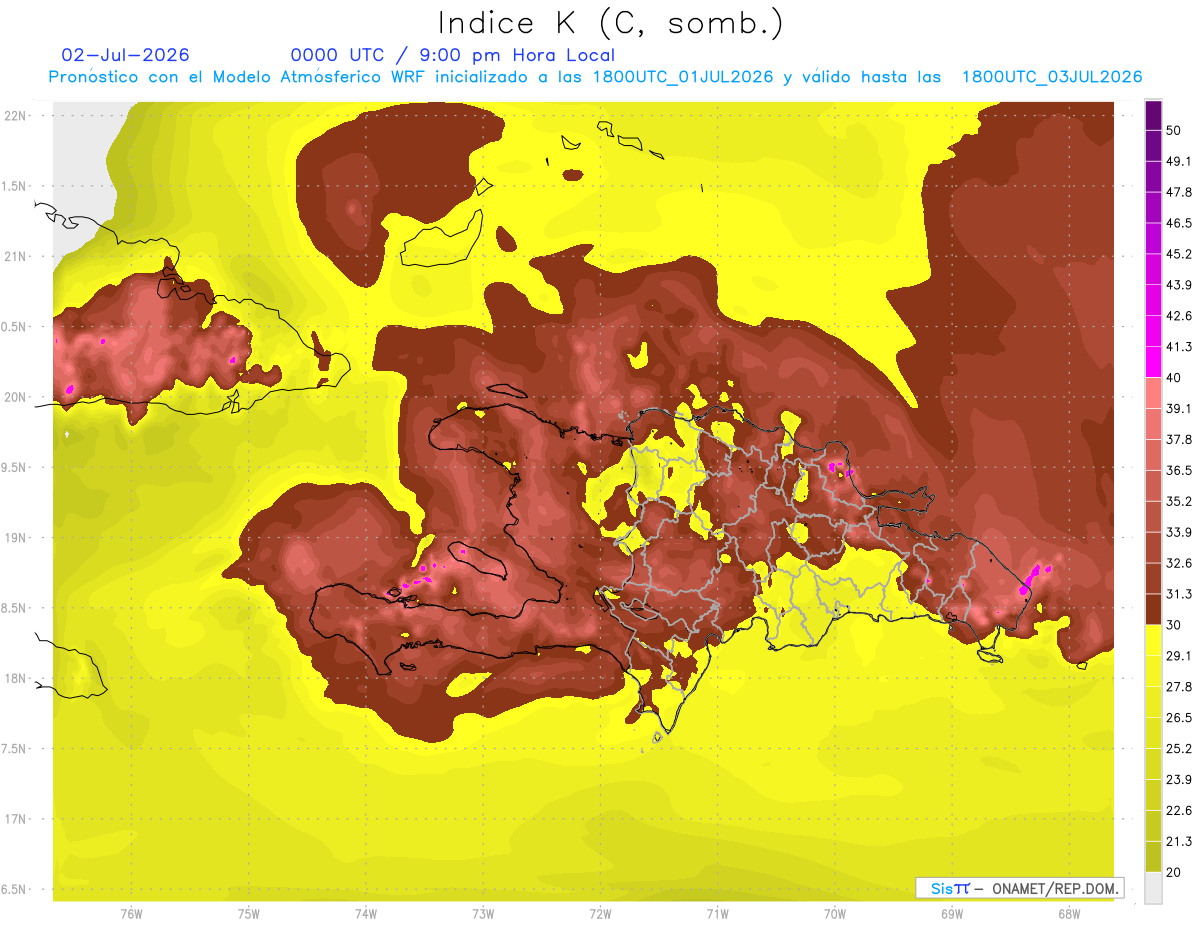Click the "Pronóstico con el Modelo Atmósferico WRF" line

coord(595,77)
